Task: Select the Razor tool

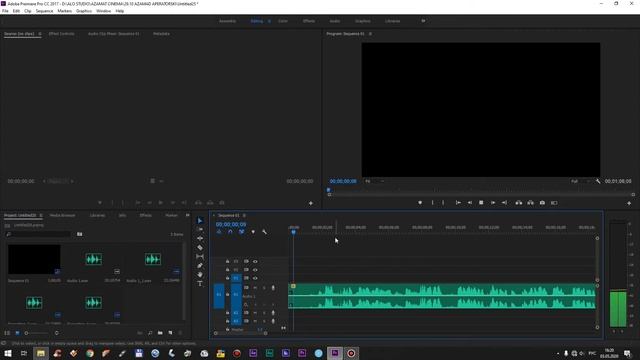Action: (200, 247)
